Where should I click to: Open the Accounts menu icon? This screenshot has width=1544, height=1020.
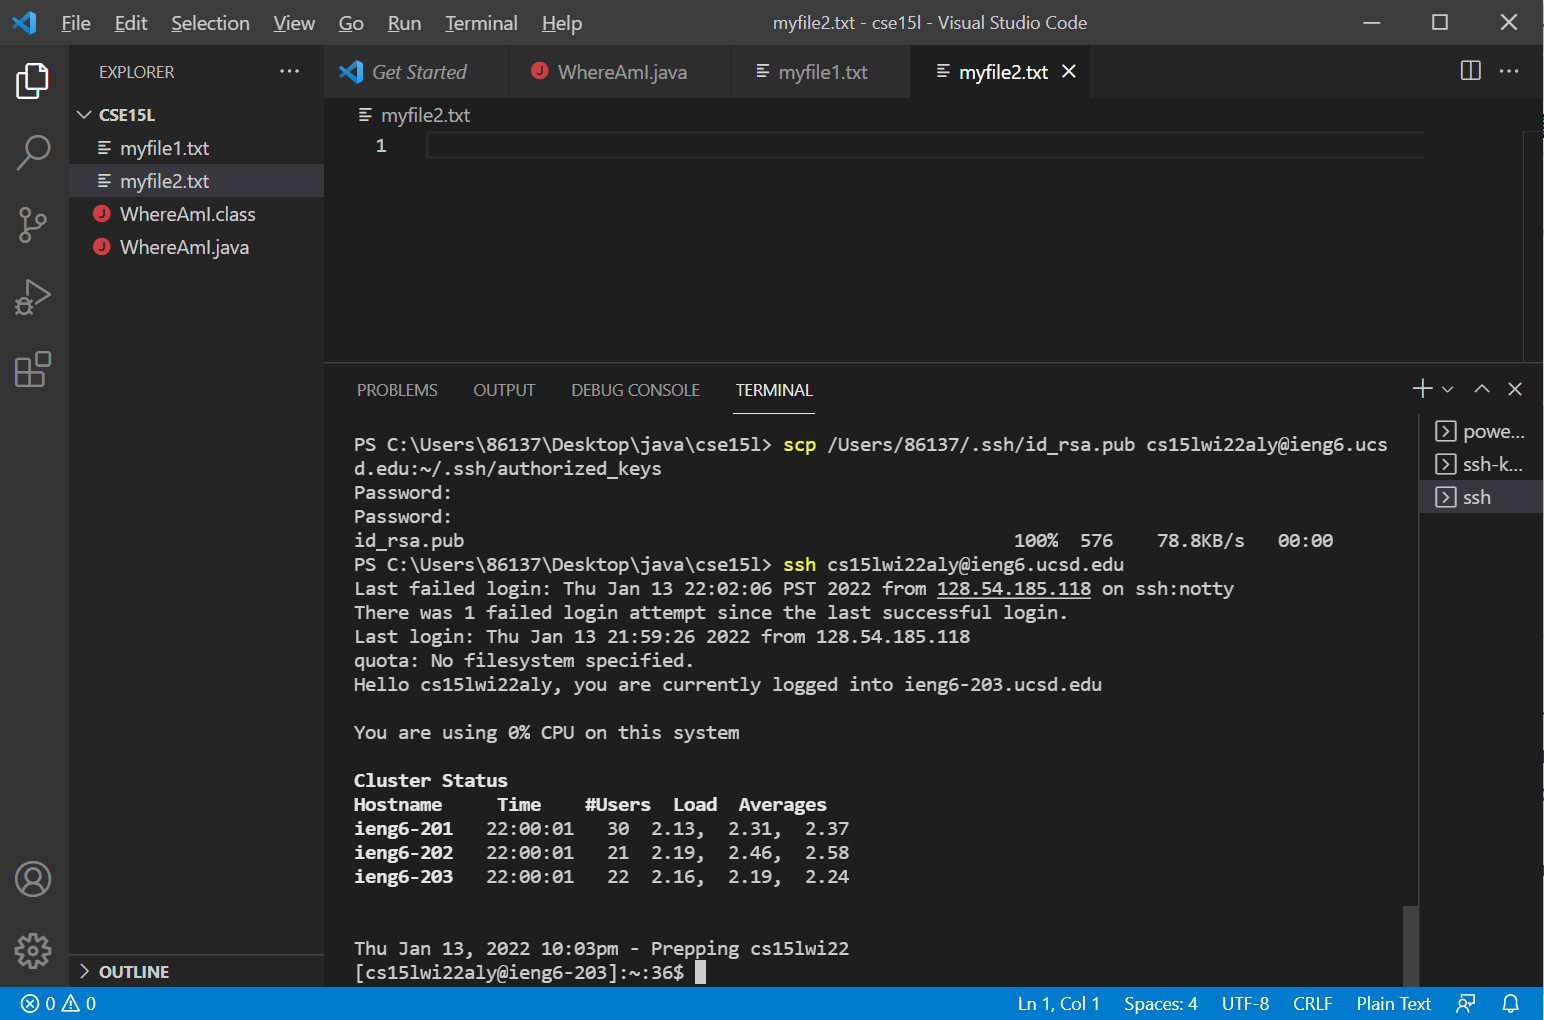coord(33,879)
